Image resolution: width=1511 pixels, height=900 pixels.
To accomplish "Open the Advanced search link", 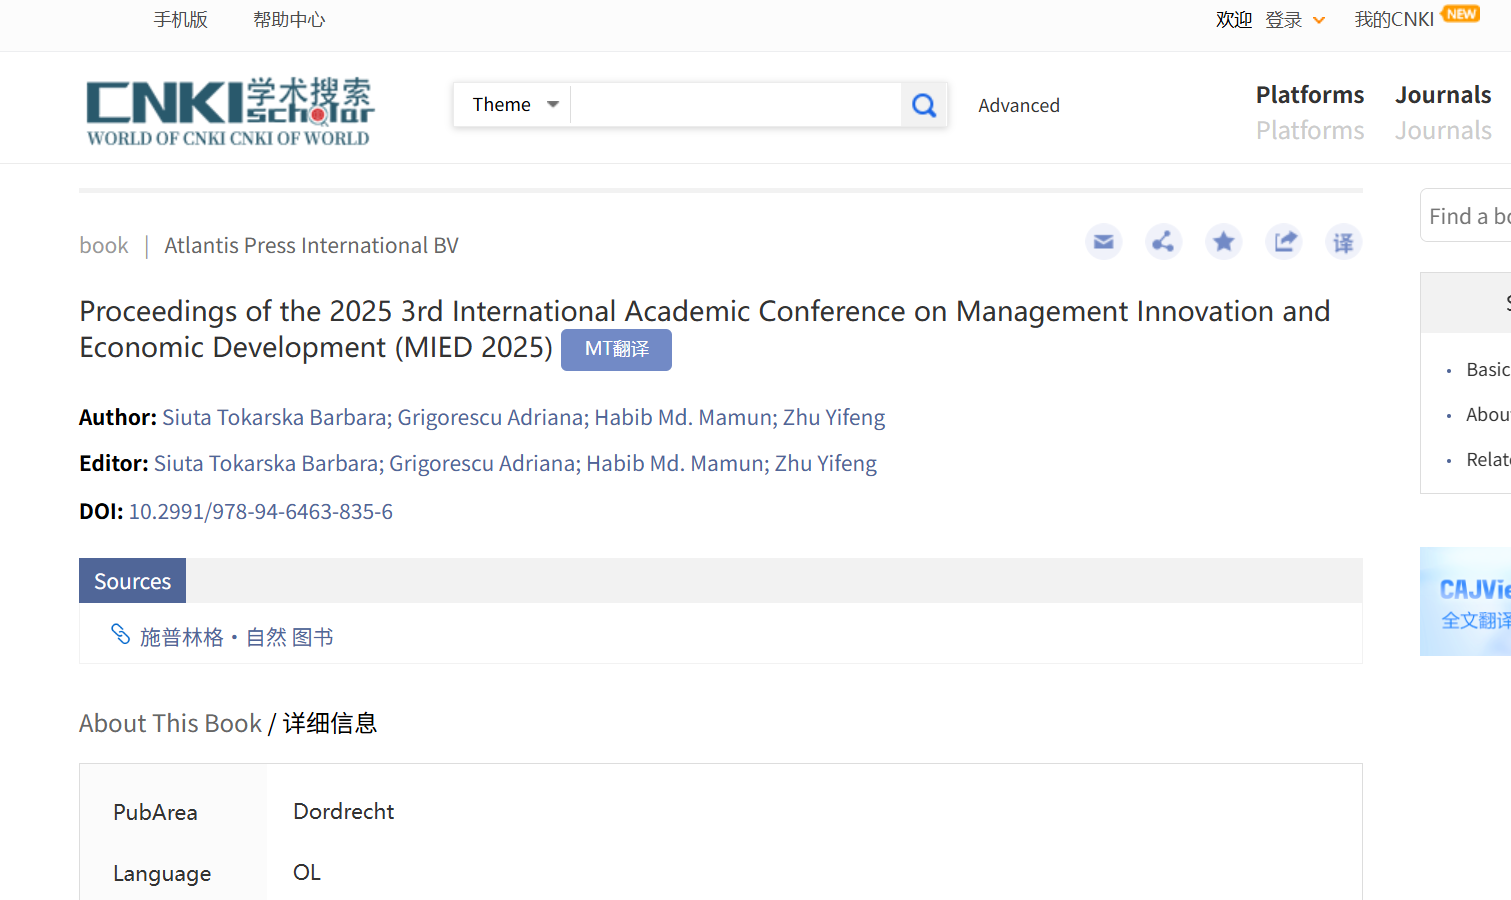I will point(1018,105).
